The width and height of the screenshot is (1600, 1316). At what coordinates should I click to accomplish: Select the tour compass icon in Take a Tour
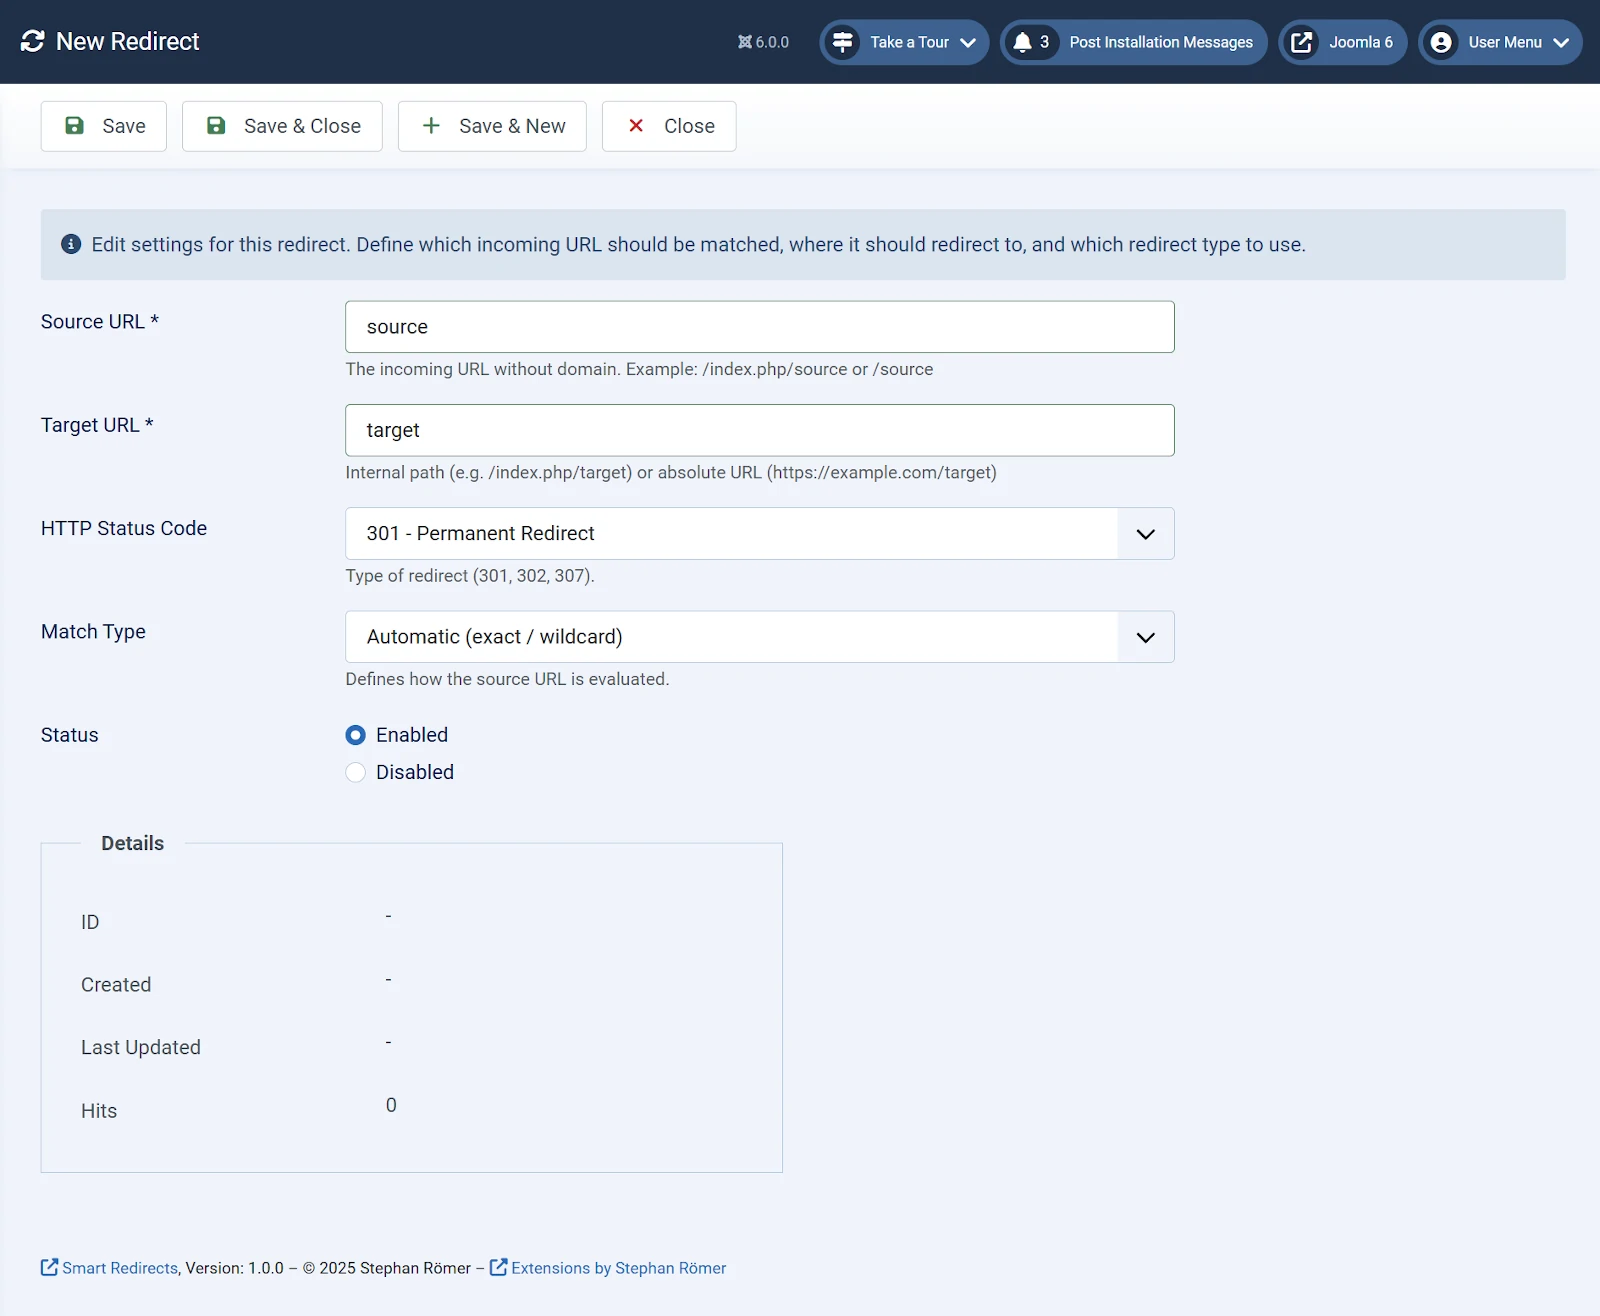click(x=843, y=42)
